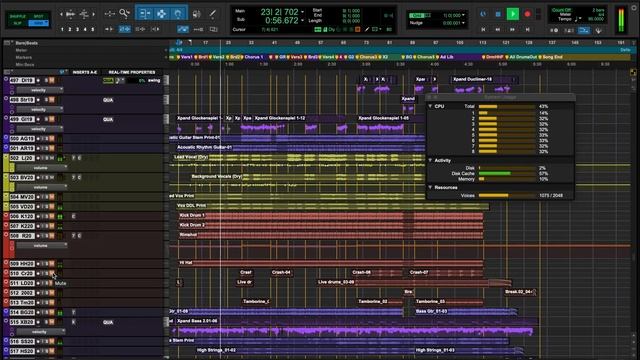
Task: Select the Grabber tool
Action: 178,14
